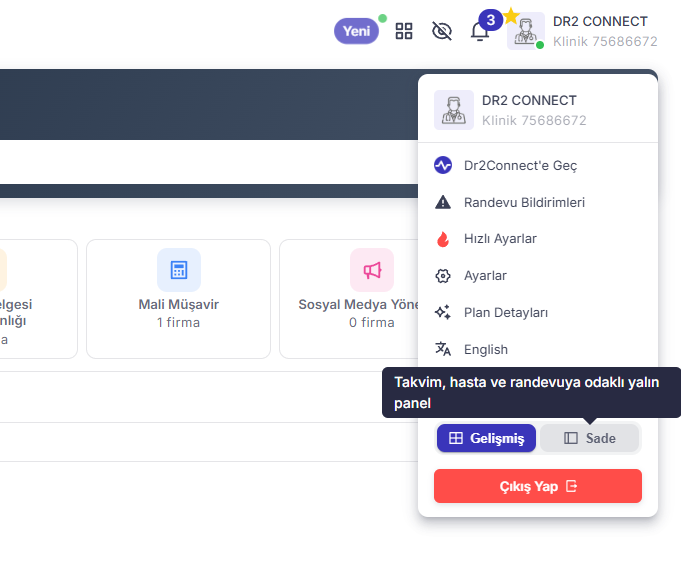Image resolution: width=681 pixels, height=580 pixels.
Task: Switch language to English
Action: point(538,349)
